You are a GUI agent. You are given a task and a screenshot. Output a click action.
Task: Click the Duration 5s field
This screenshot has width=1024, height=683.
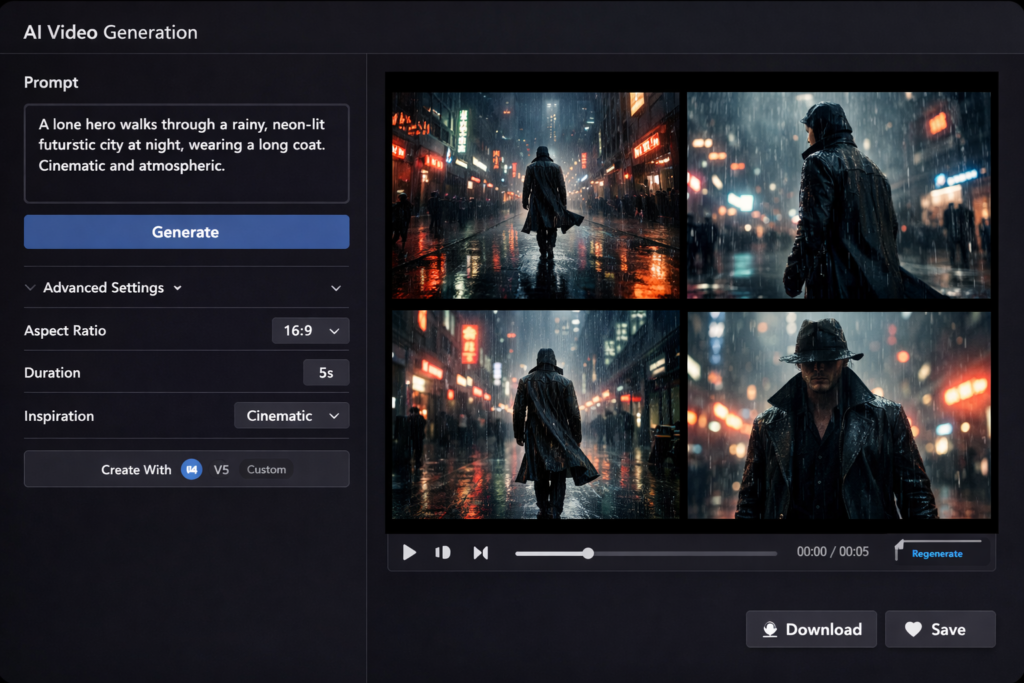tap(326, 372)
